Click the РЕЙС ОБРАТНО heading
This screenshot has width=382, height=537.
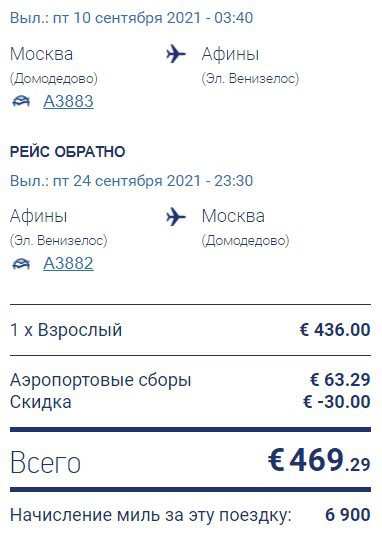coord(67,152)
